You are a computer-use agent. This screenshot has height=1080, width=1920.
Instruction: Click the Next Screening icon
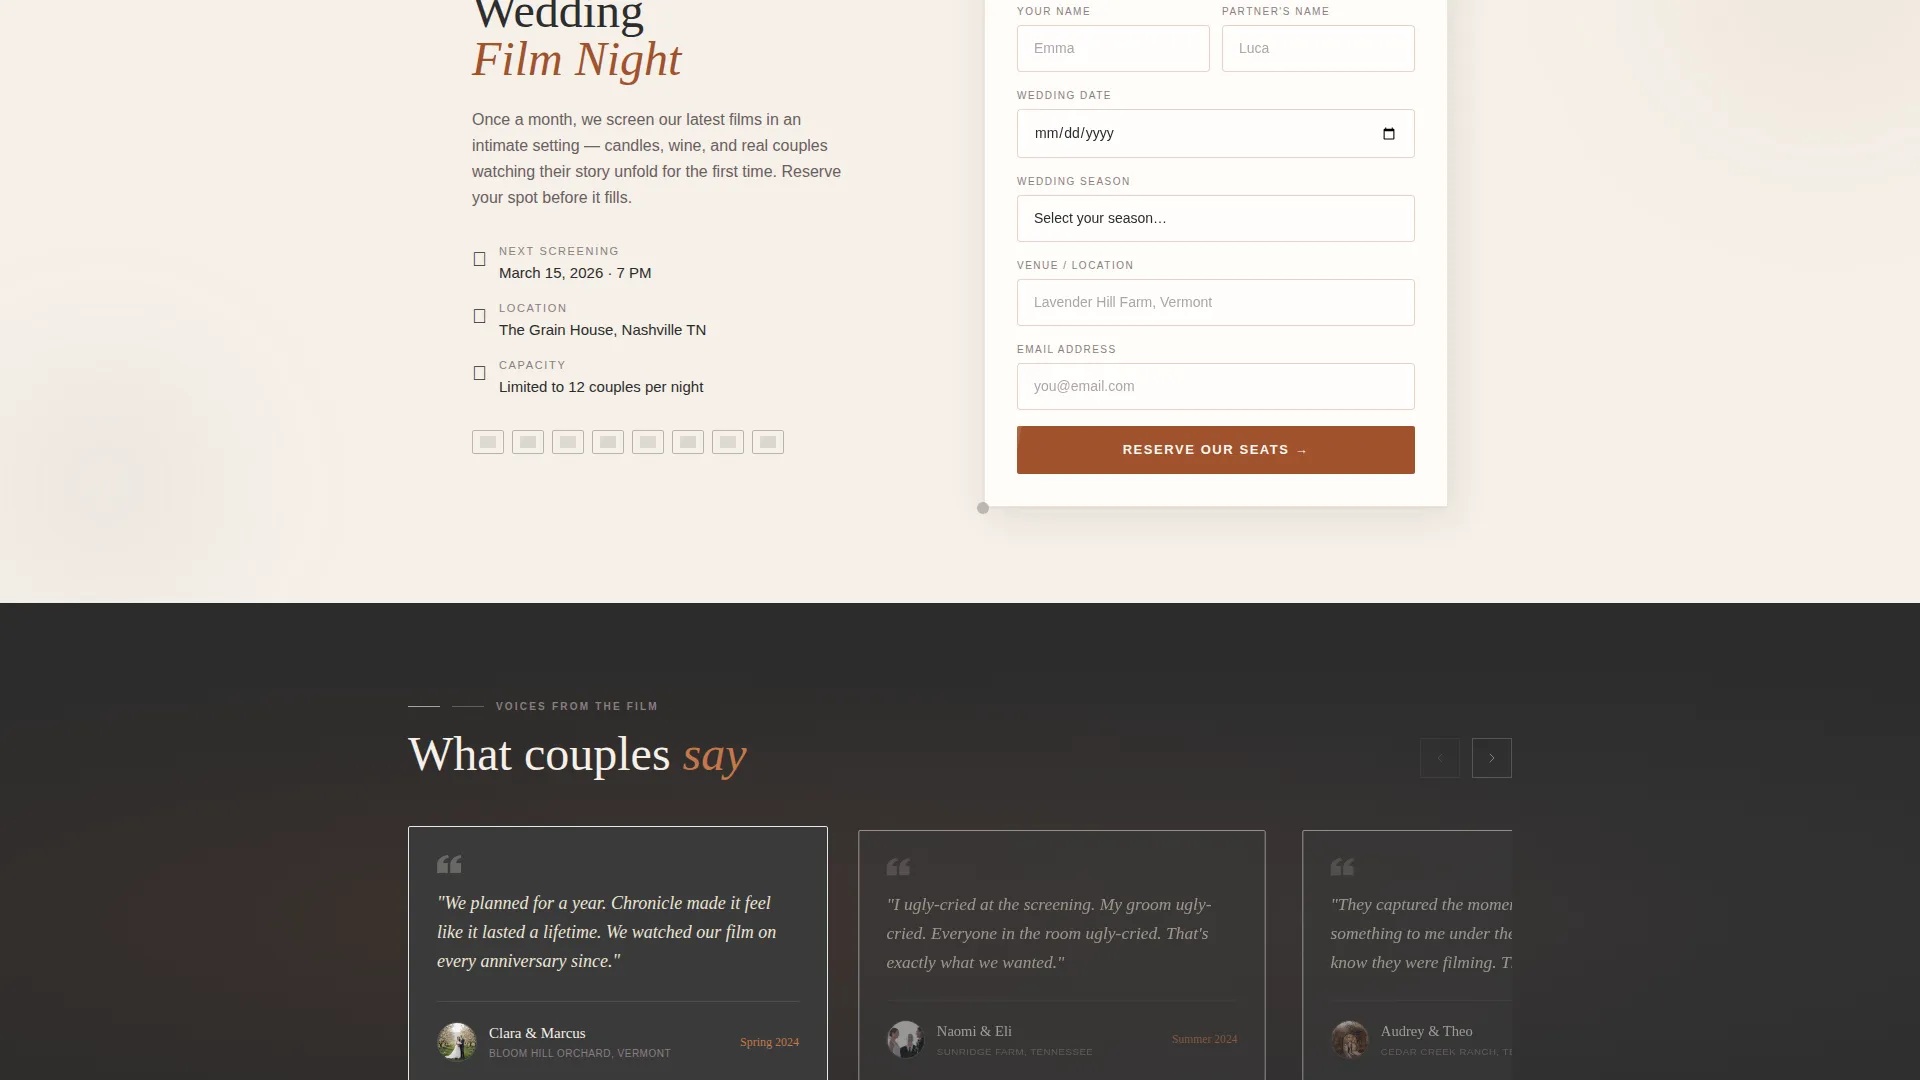(480, 259)
